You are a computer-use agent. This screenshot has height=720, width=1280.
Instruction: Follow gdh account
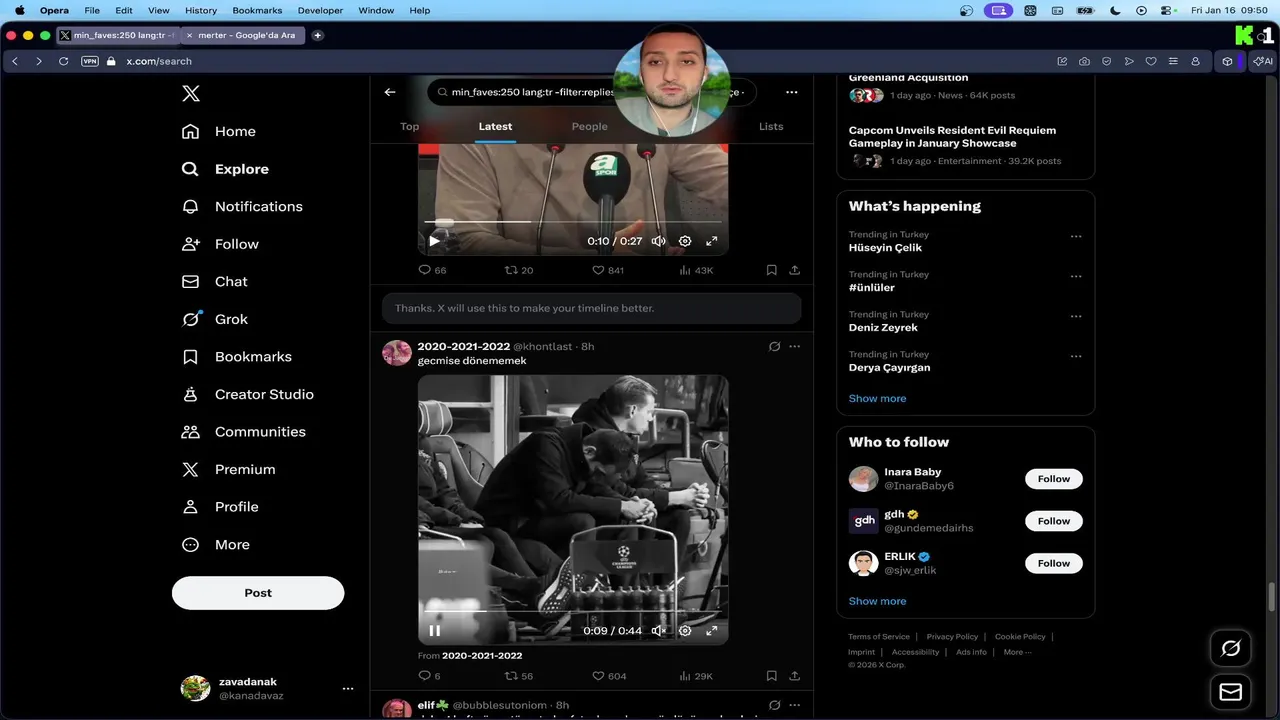click(x=1053, y=521)
